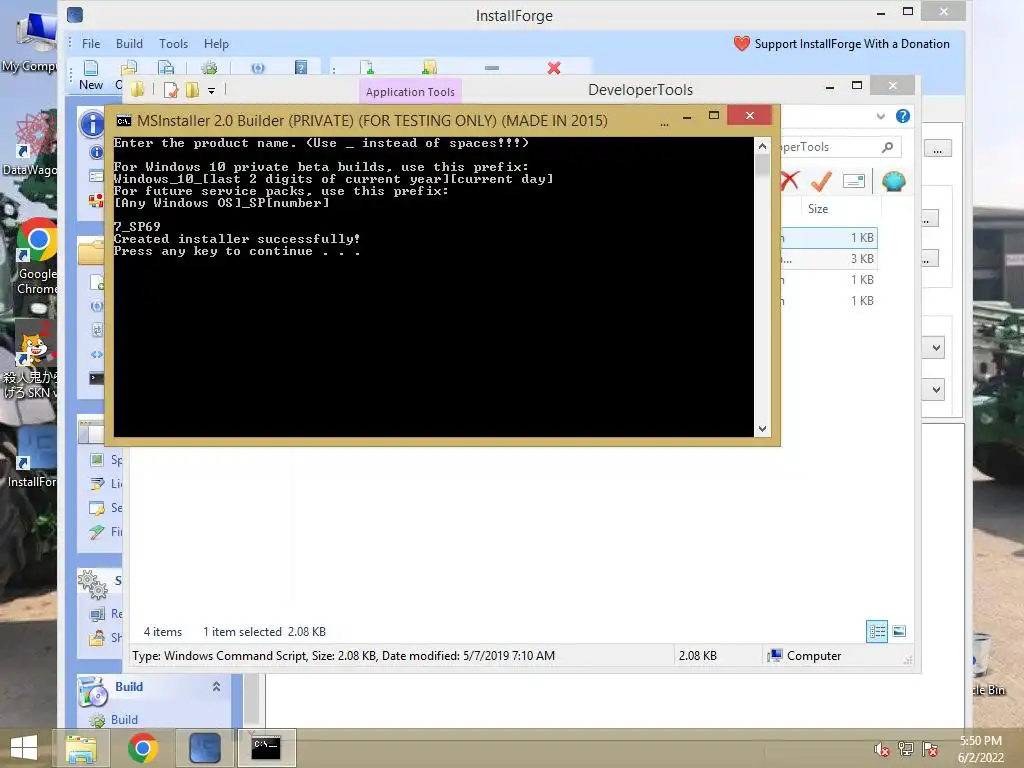Select the Google Chrome desktop shortcut
This screenshot has height=768, width=1024.
coord(37,257)
